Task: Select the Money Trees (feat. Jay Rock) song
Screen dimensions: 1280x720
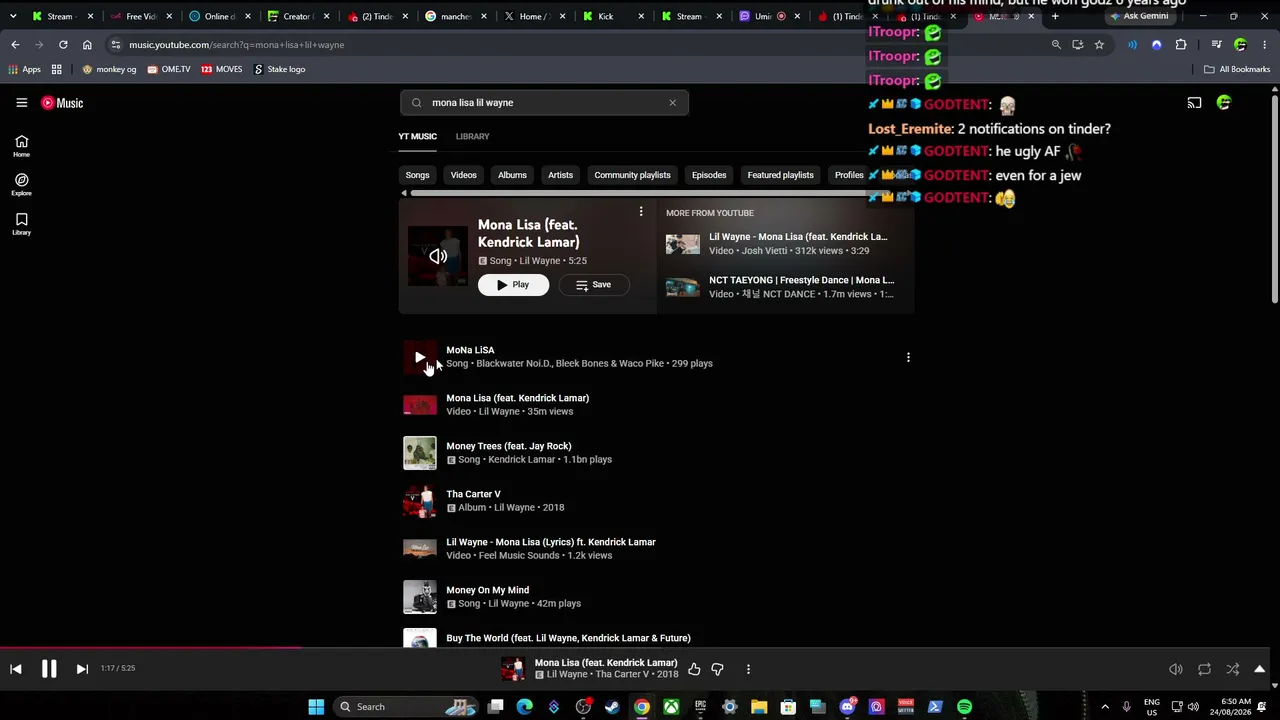Action: pyautogui.click(x=658, y=453)
